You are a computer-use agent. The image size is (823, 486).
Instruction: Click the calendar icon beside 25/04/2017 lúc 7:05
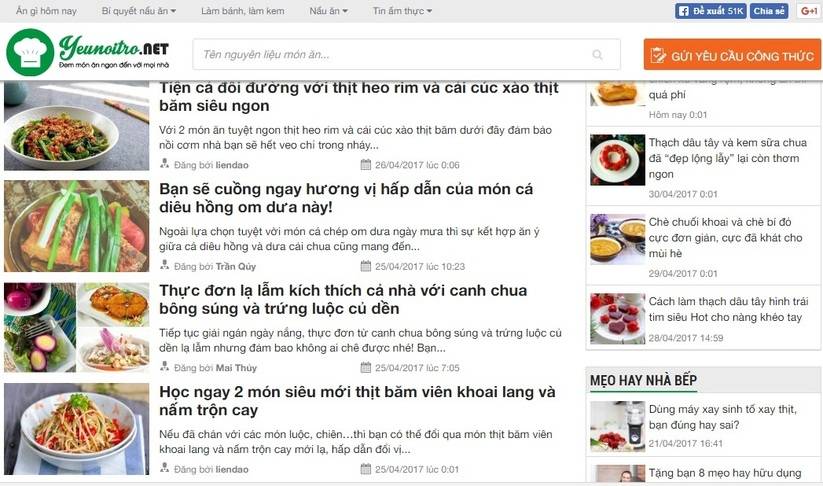366,367
